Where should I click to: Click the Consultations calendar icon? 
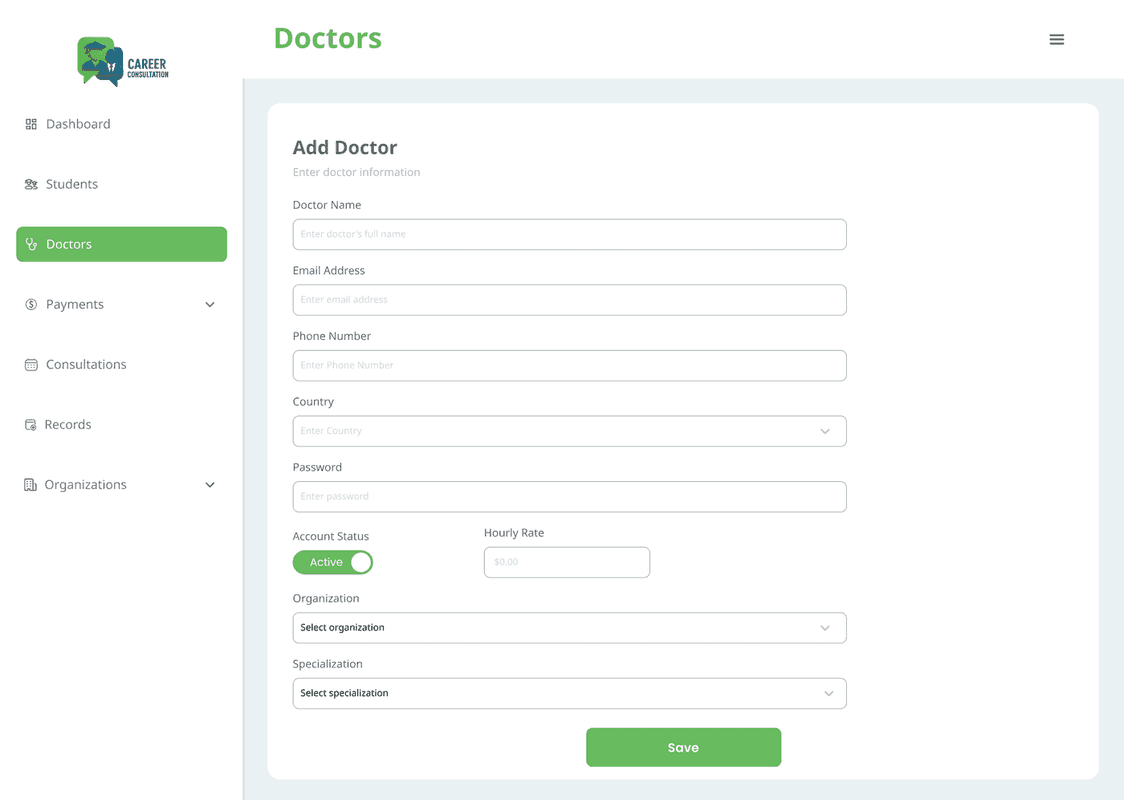pyautogui.click(x=31, y=365)
